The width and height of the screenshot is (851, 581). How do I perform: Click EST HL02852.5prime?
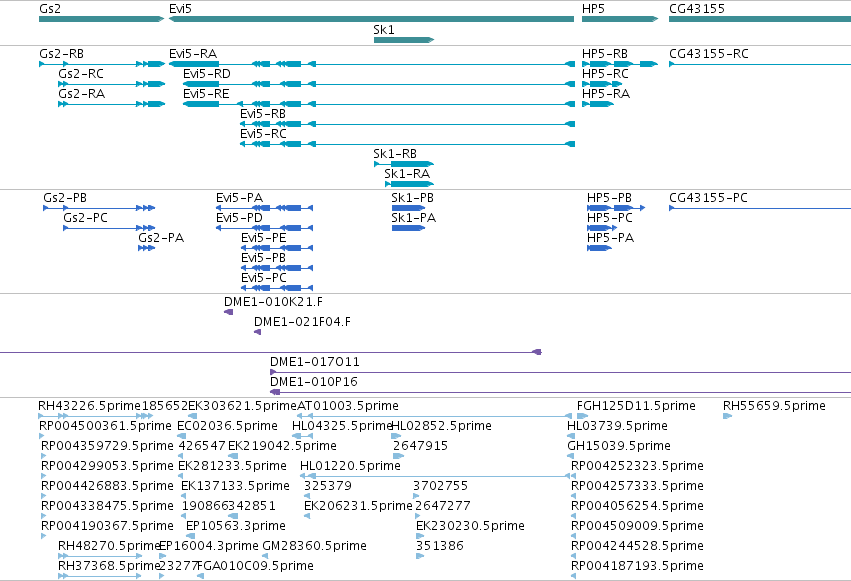[x=441, y=426]
